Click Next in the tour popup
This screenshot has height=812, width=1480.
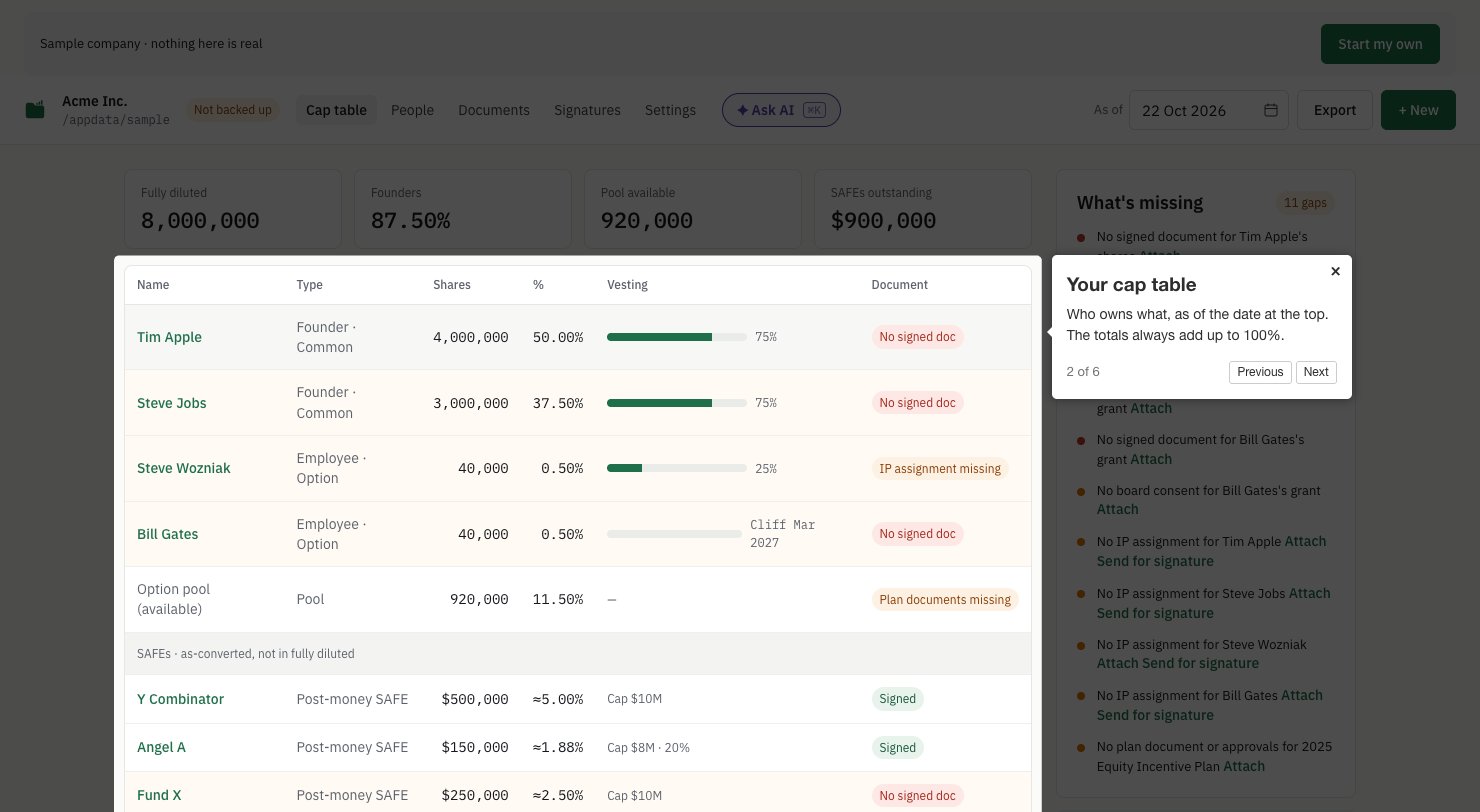coord(1316,372)
